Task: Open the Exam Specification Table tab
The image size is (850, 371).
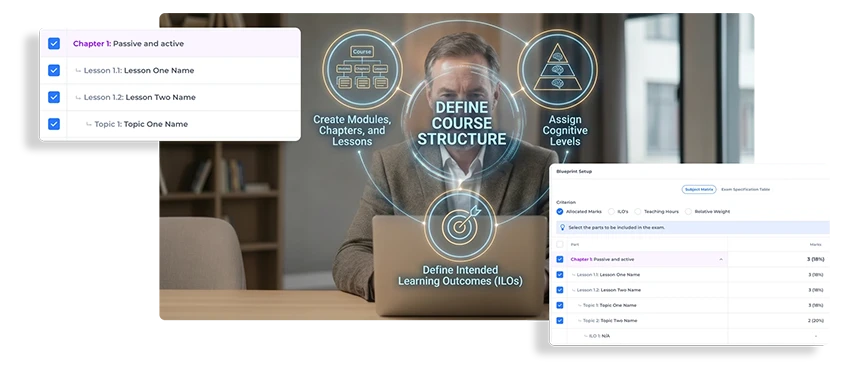Action: [745, 189]
